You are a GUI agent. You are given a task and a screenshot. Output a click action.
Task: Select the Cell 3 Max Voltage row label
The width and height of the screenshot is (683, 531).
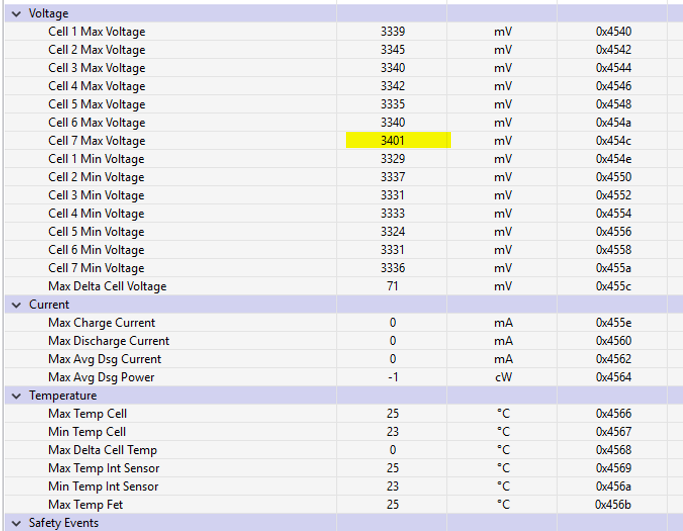point(97,68)
